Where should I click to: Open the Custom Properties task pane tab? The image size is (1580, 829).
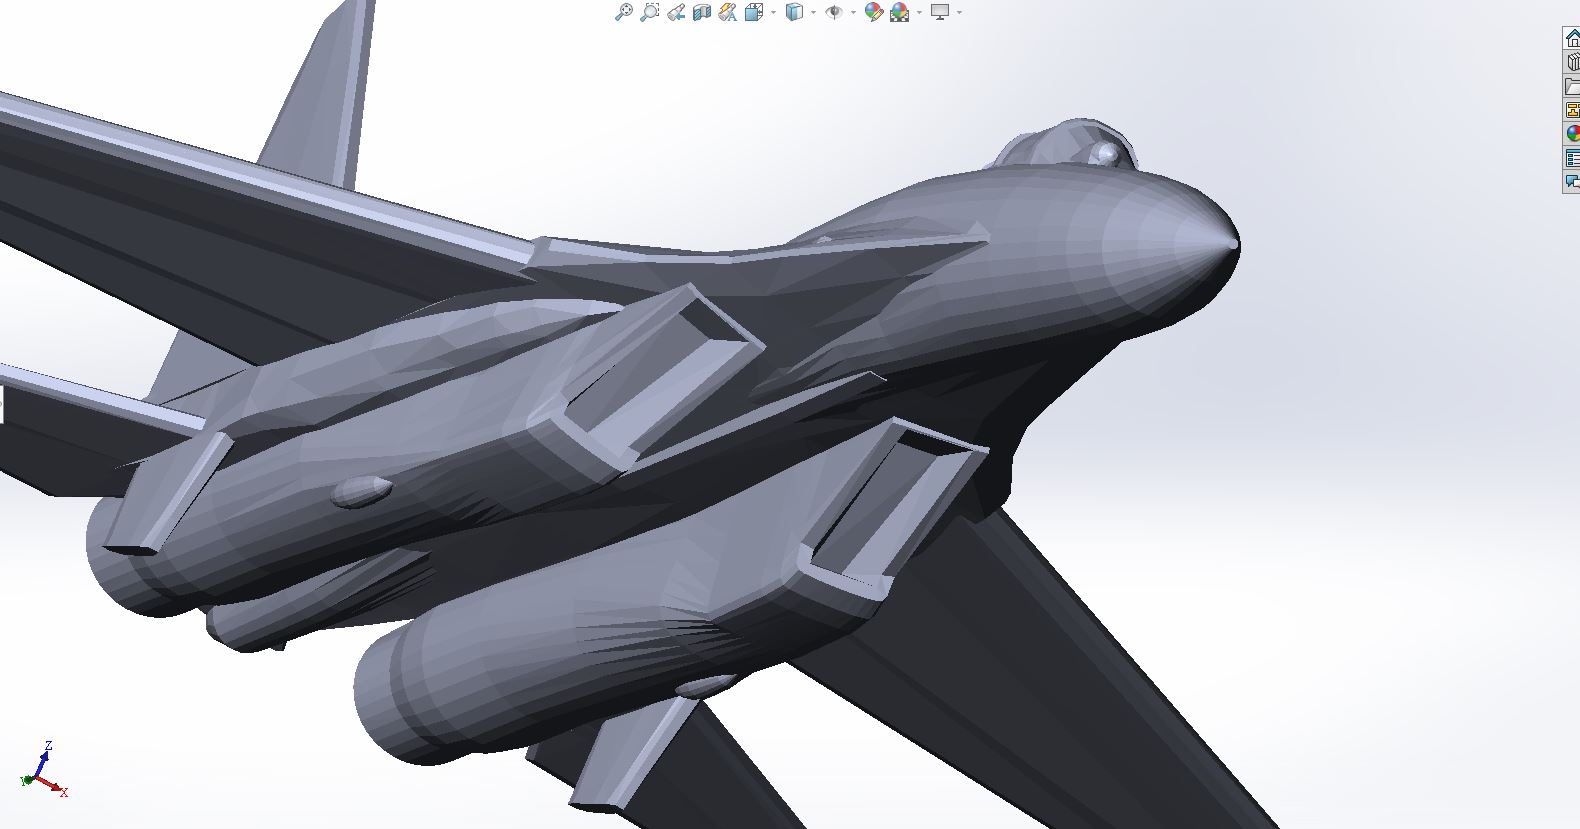pos(1572,158)
